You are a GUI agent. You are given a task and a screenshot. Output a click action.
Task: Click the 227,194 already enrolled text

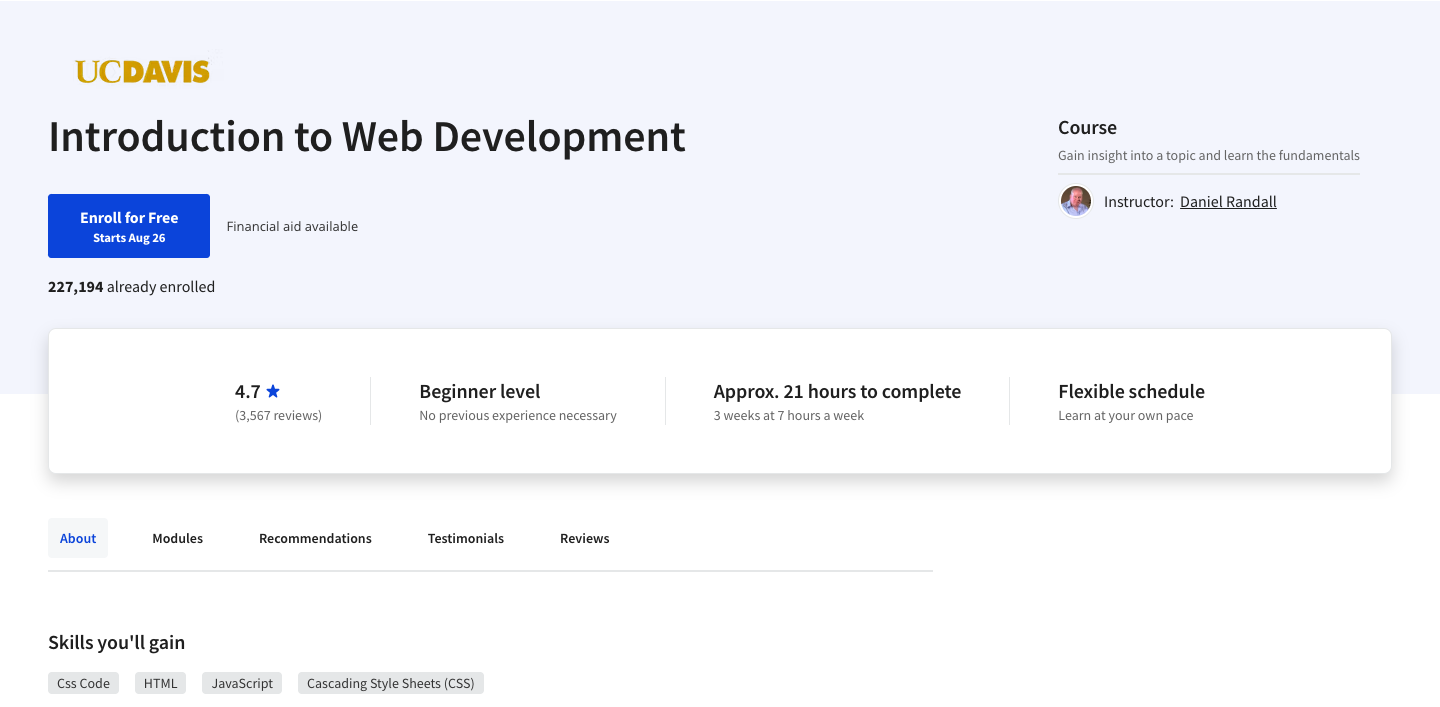[131, 287]
